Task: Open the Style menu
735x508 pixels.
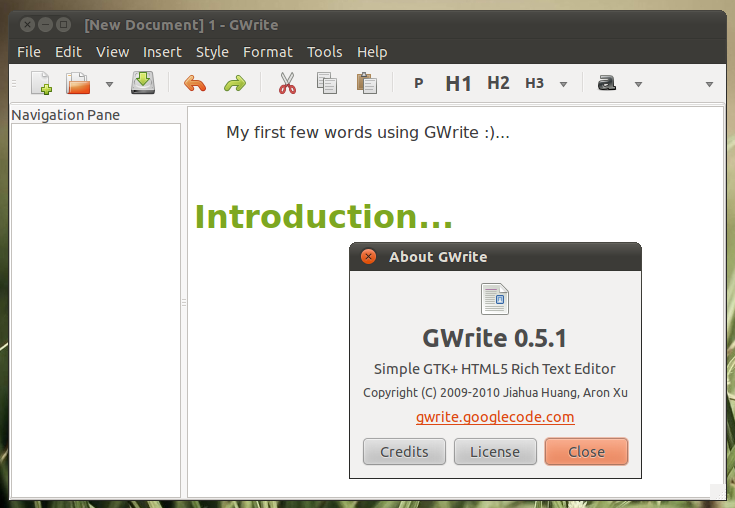Action: 212,52
